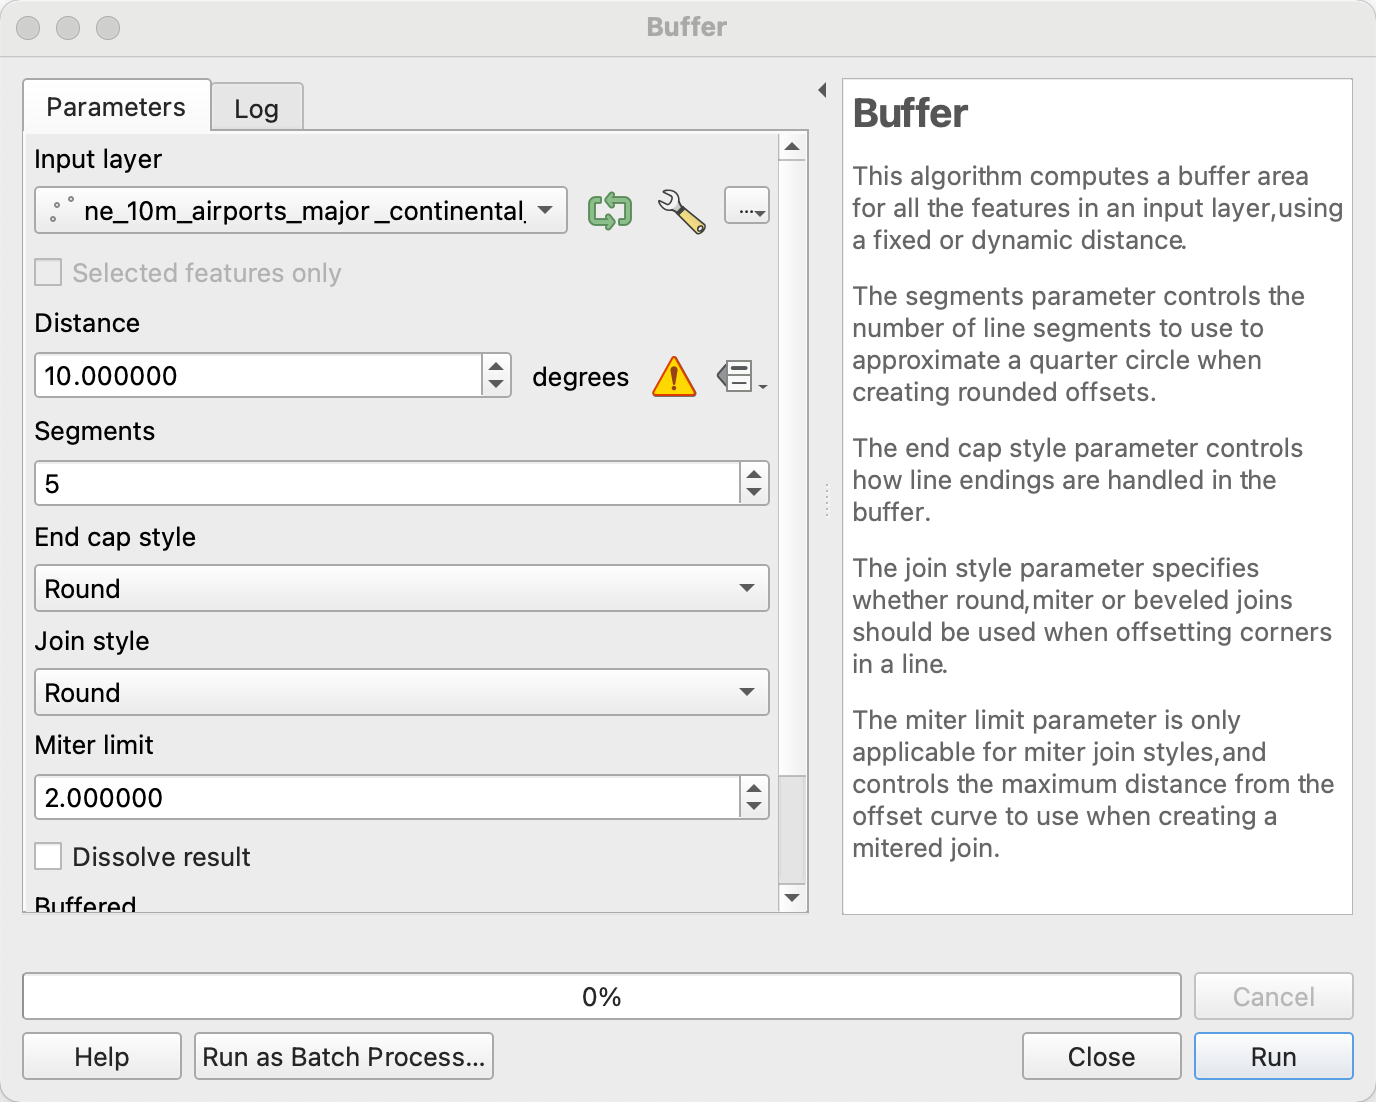Browse input layers via the ellipsis button

click(x=747, y=208)
